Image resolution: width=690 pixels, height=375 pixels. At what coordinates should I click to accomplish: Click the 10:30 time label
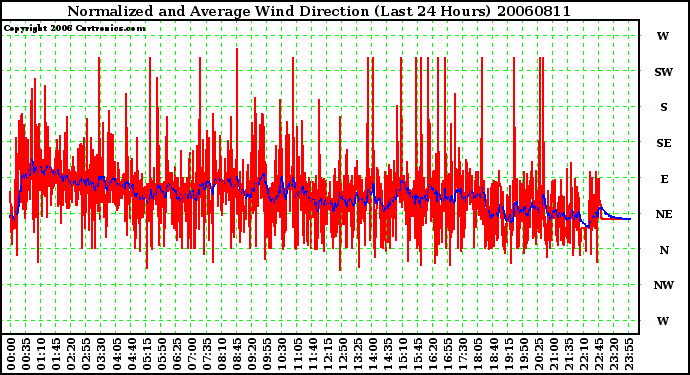[282, 354]
